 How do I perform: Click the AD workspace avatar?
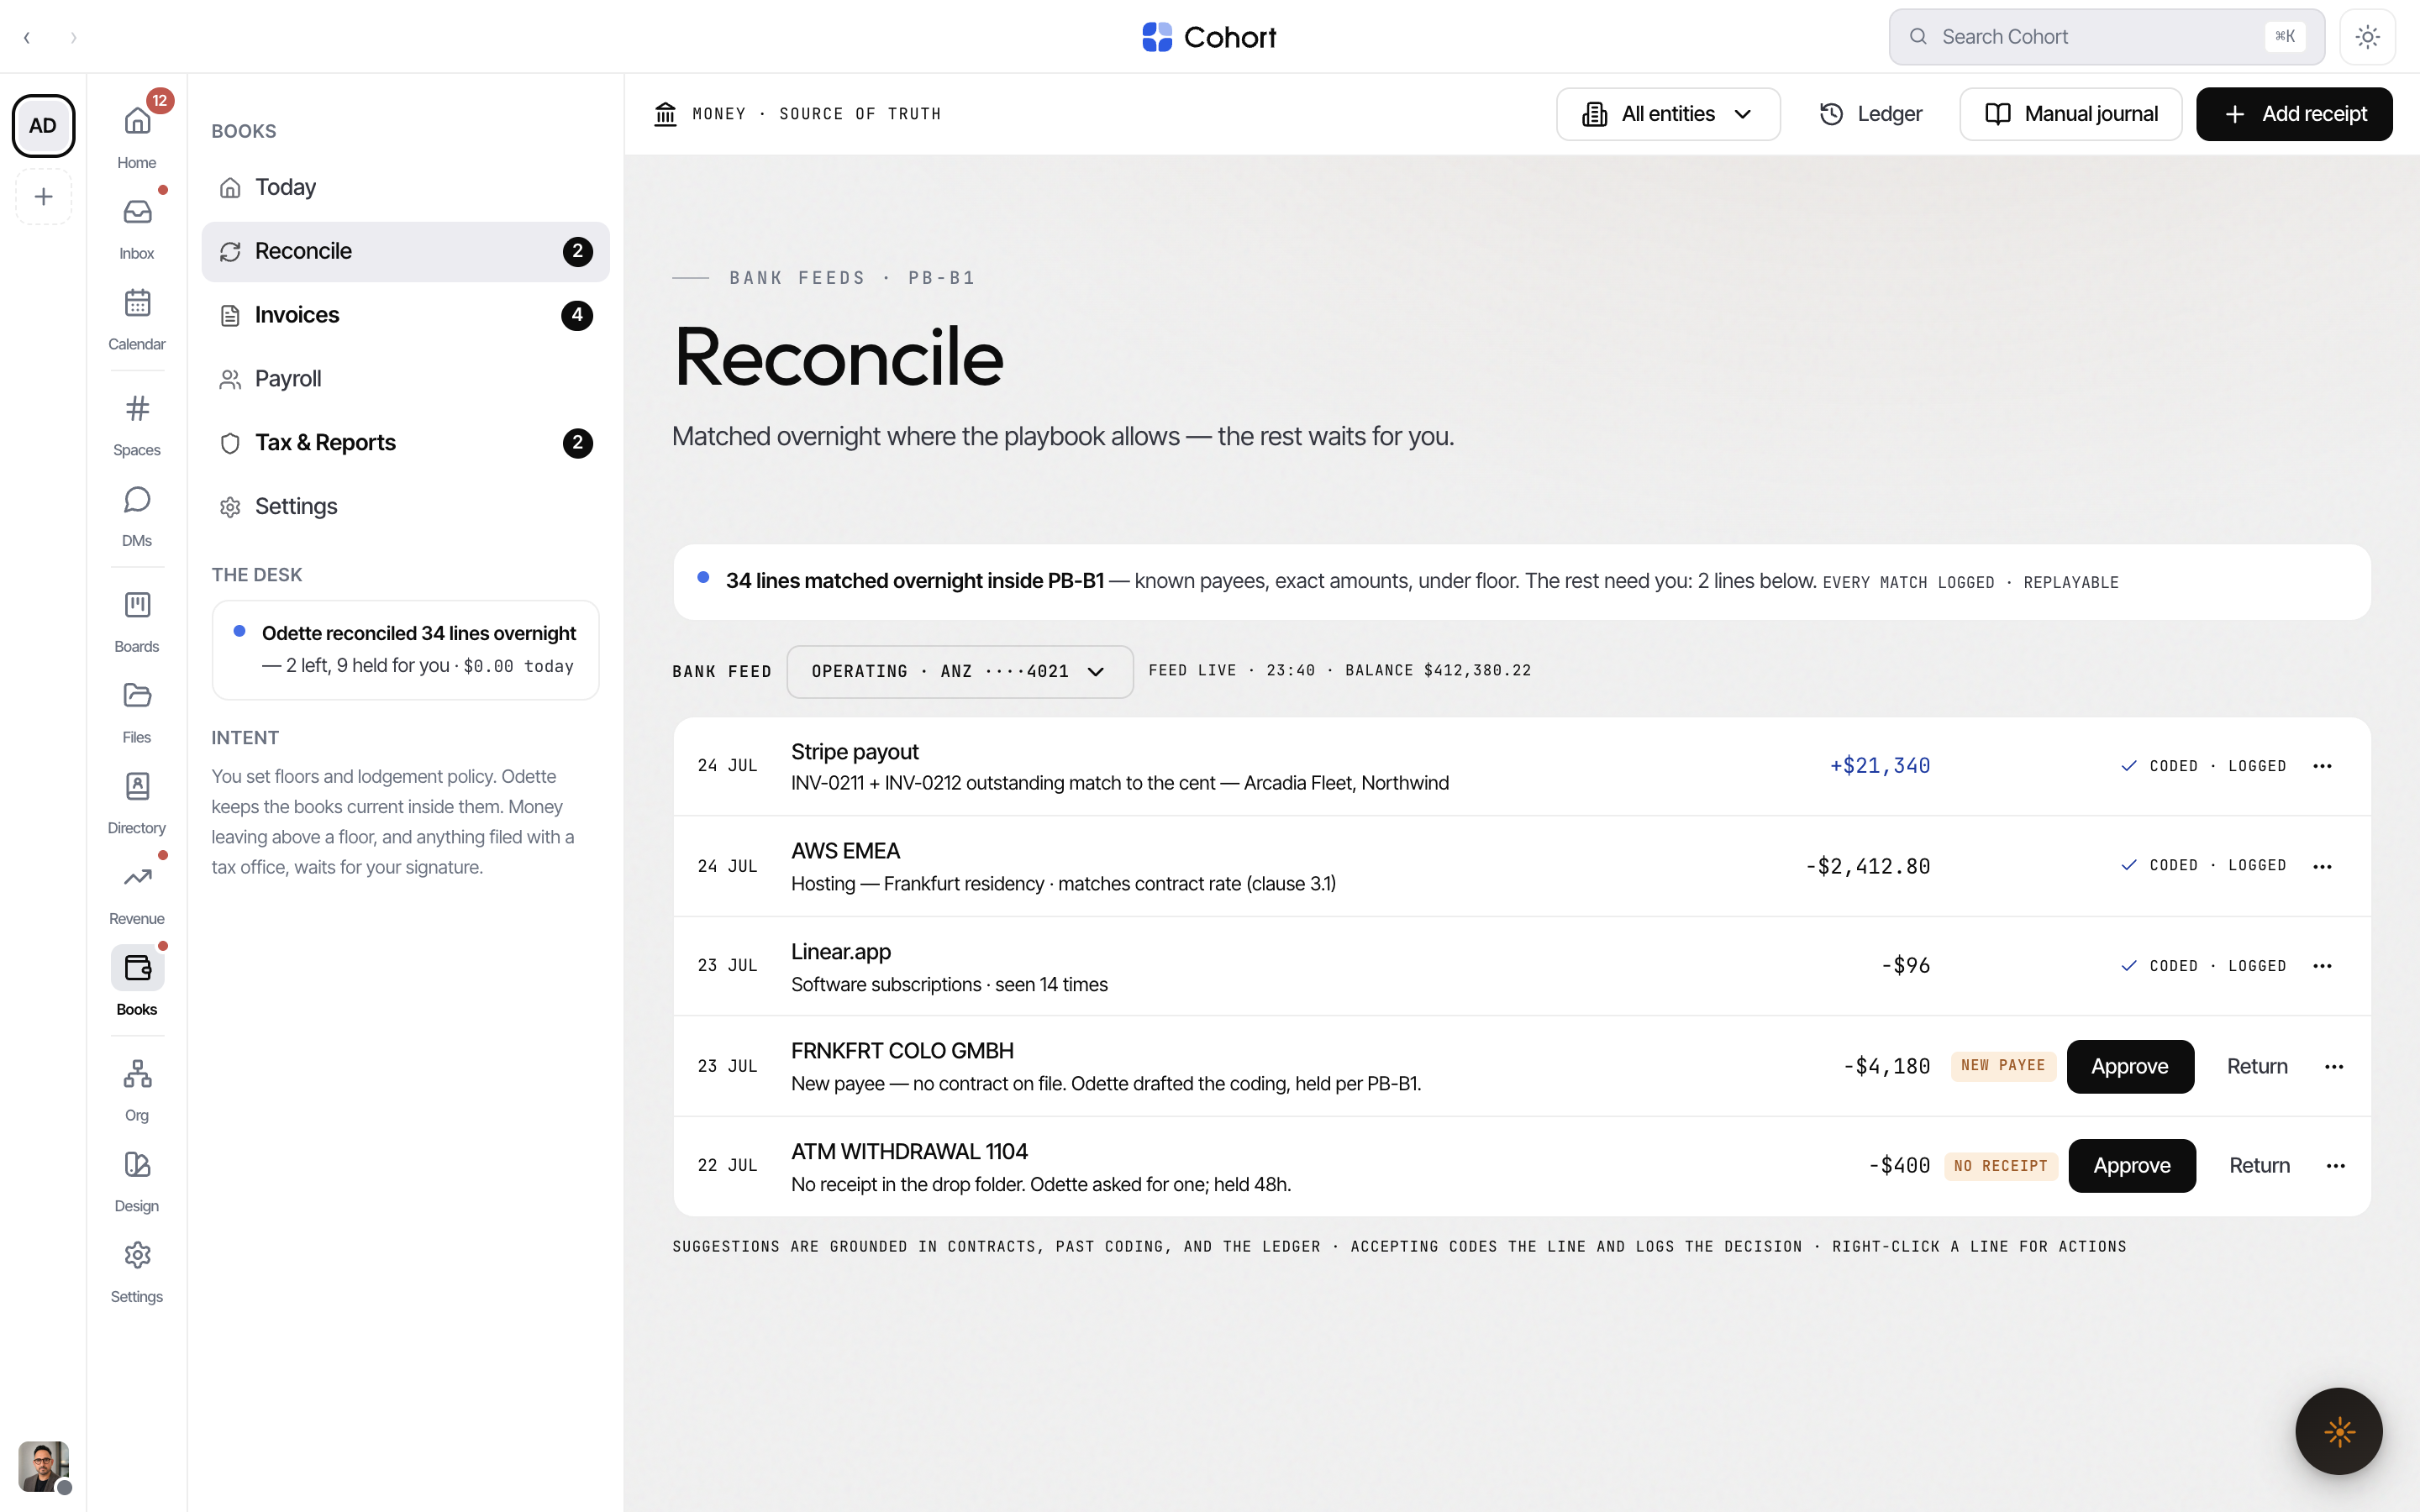43,126
